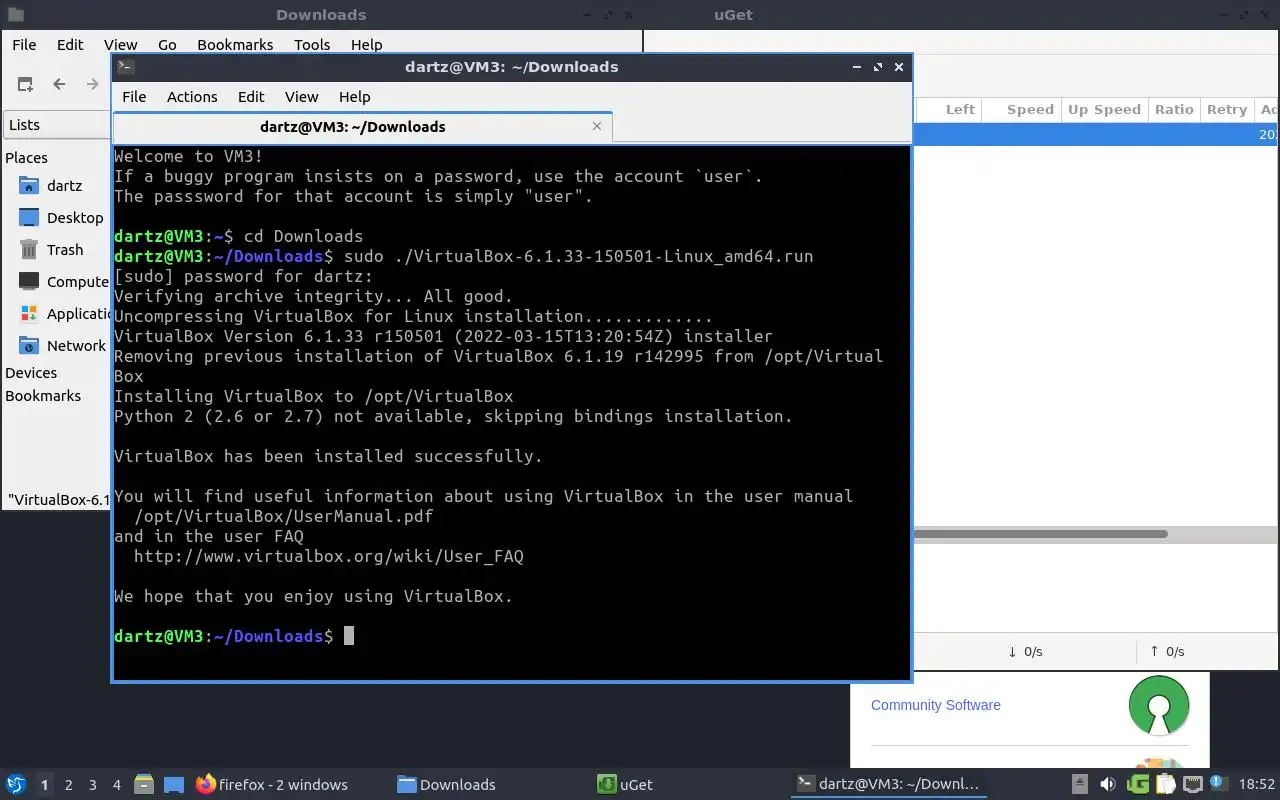Open View menu in the file manager
This screenshot has height=800, width=1280.
(x=120, y=45)
